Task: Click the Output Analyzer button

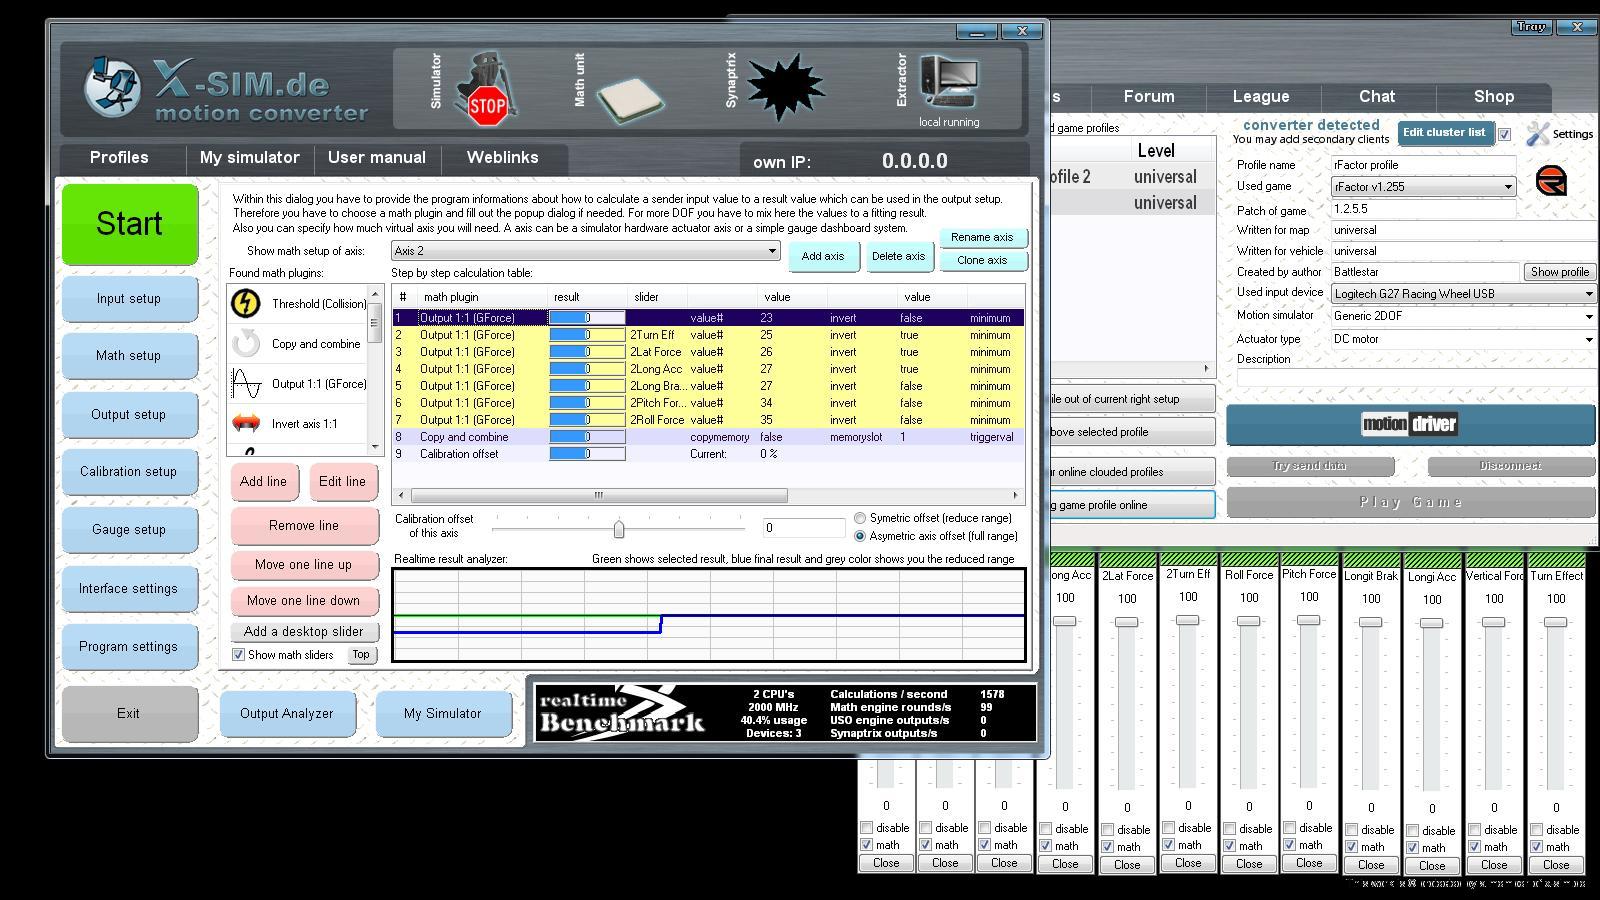Action: click(286, 714)
